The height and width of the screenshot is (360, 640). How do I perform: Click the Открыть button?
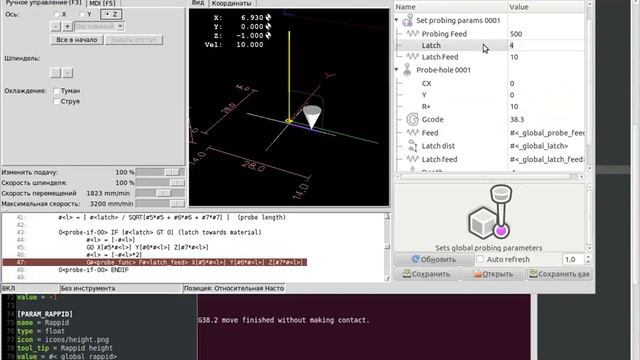click(x=493, y=274)
